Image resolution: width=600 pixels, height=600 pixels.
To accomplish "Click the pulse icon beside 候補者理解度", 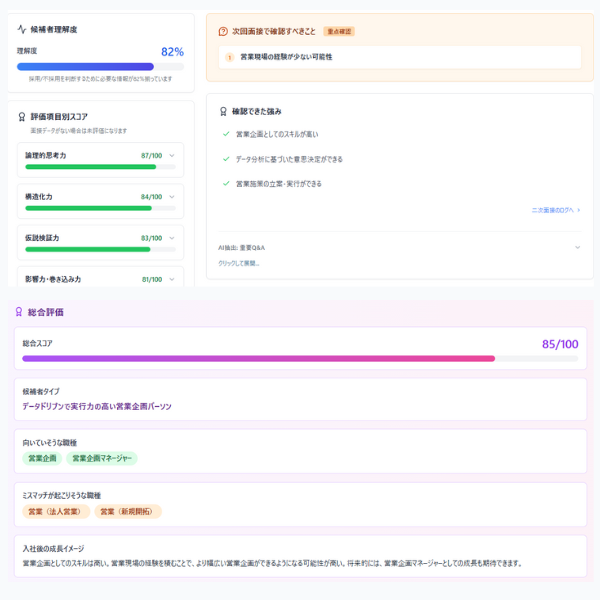I will tap(21, 29).
